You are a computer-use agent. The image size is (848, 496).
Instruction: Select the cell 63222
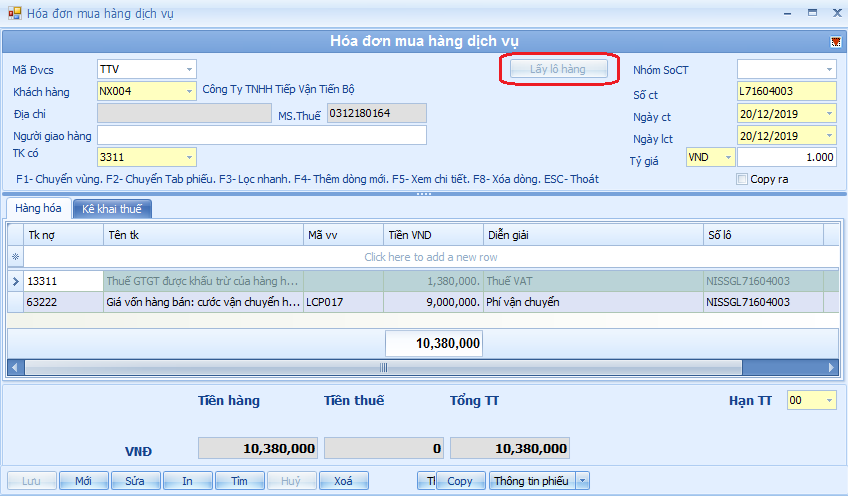coord(64,302)
